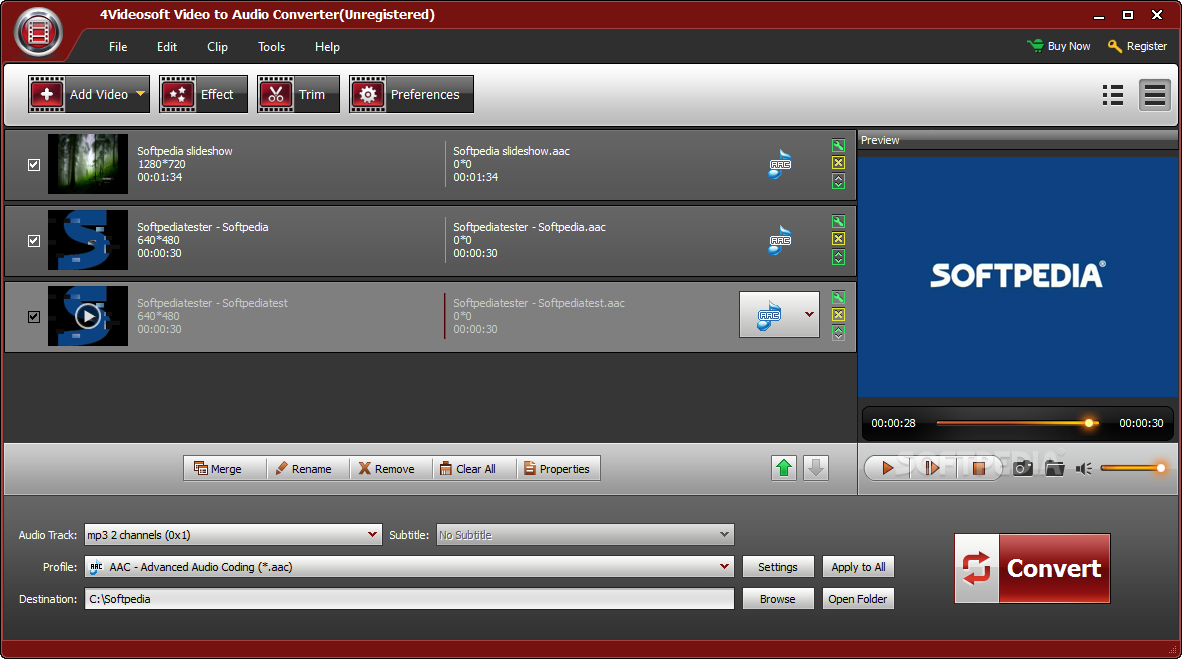Image resolution: width=1182 pixels, height=659 pixels.
Task: Open the snapshot folder icon
Action: click(1055, 468)
